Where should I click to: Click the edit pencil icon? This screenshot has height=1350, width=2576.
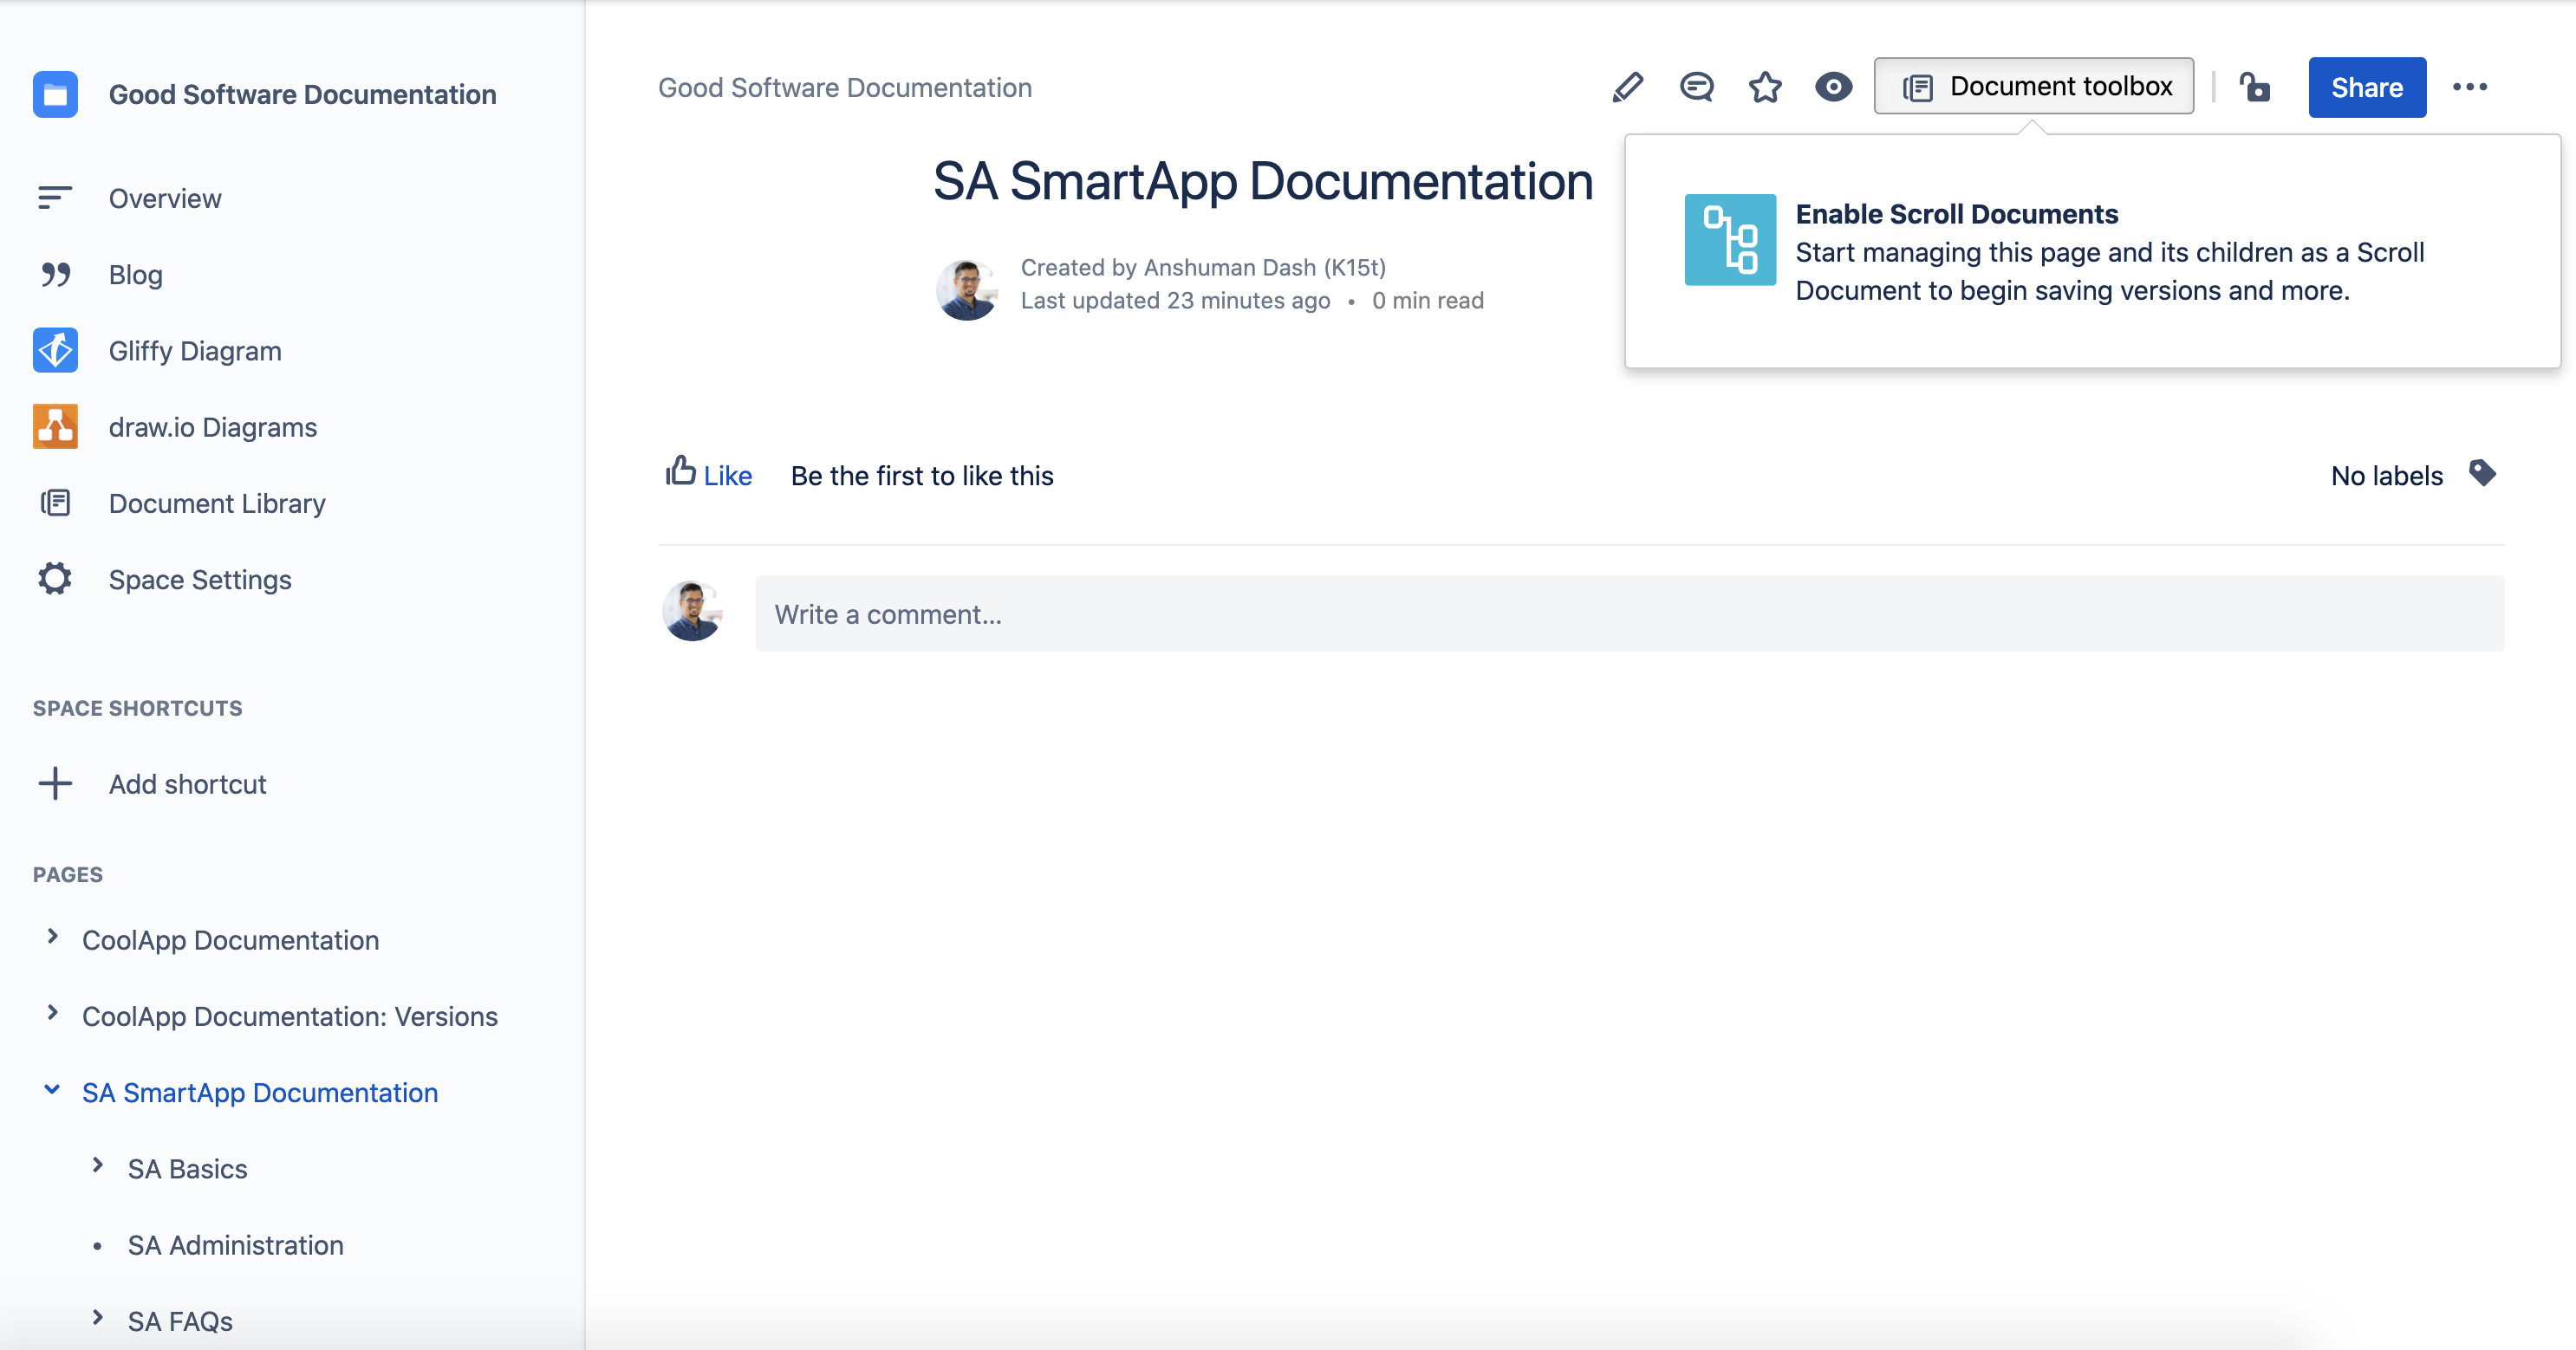pos(1627,87)
